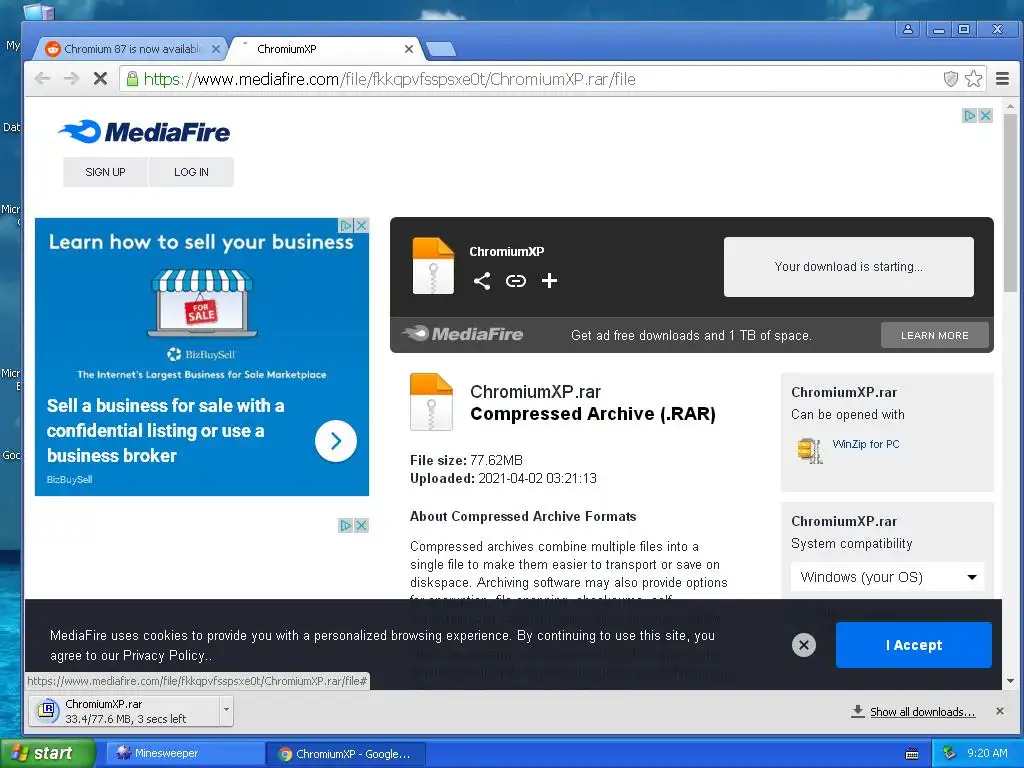Click the orange ChromiumXP.rar archive icon
1024x768 pixels.
pos(431,402)
